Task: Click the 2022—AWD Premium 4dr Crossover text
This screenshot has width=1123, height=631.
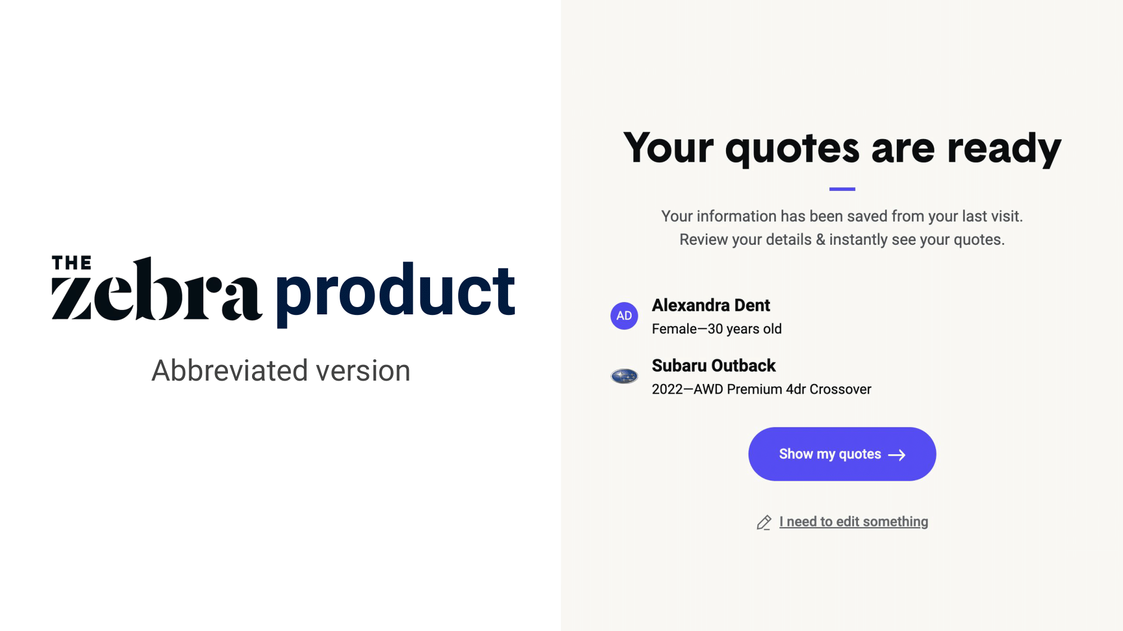Action: click(x=761, y=389)
